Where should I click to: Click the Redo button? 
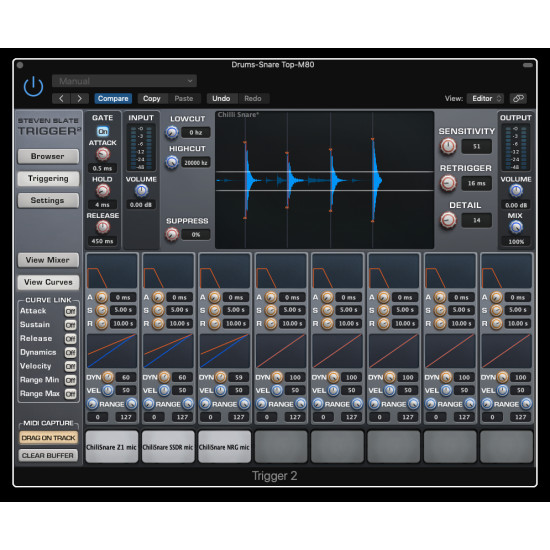pos(253,99)
